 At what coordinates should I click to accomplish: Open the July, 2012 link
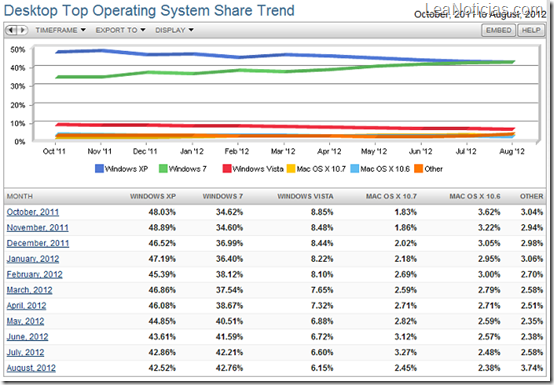tap(25, 352)
